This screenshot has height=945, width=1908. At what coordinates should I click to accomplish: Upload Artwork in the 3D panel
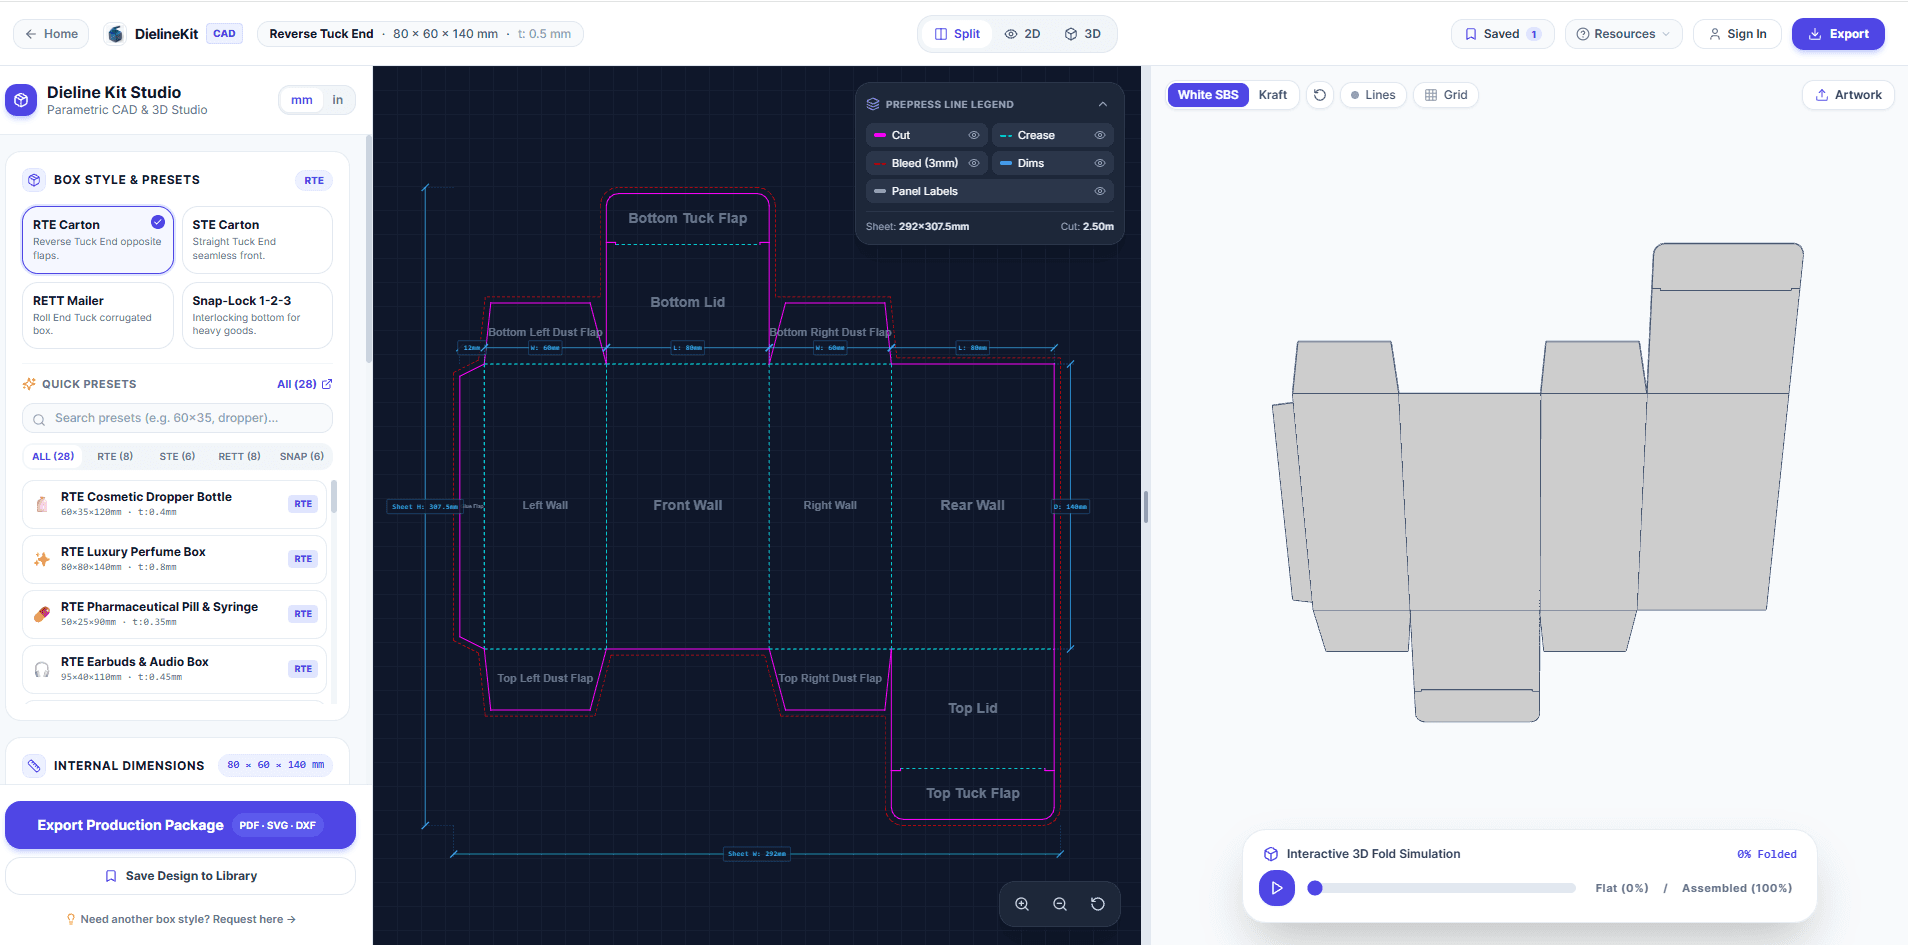(x=1848, y=95)
